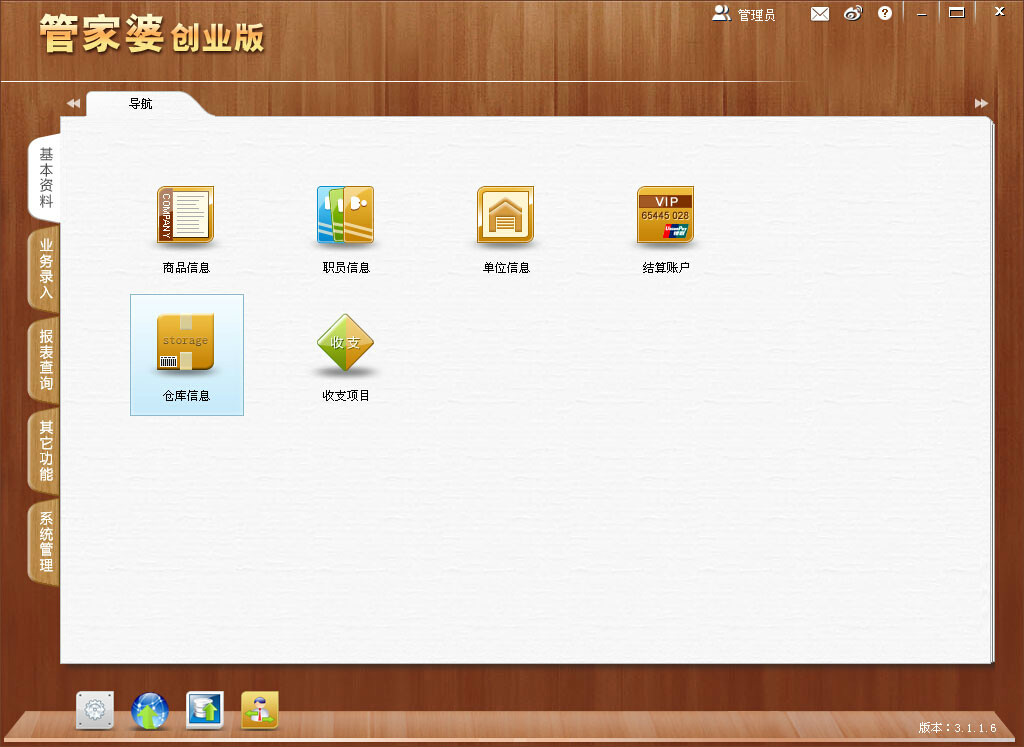Viewport: 1024px width, 747px height.
Task: Click the 管理员 user account label
Action: (x=744, y=14)
